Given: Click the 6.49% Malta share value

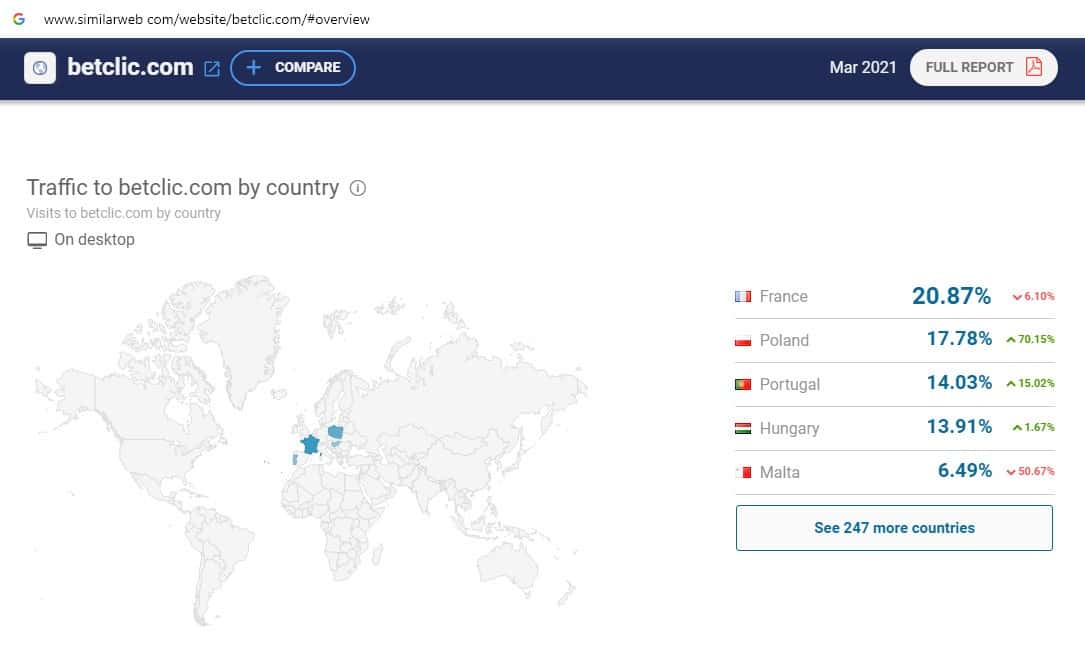Looking at the screenshot, I should 965,471.
